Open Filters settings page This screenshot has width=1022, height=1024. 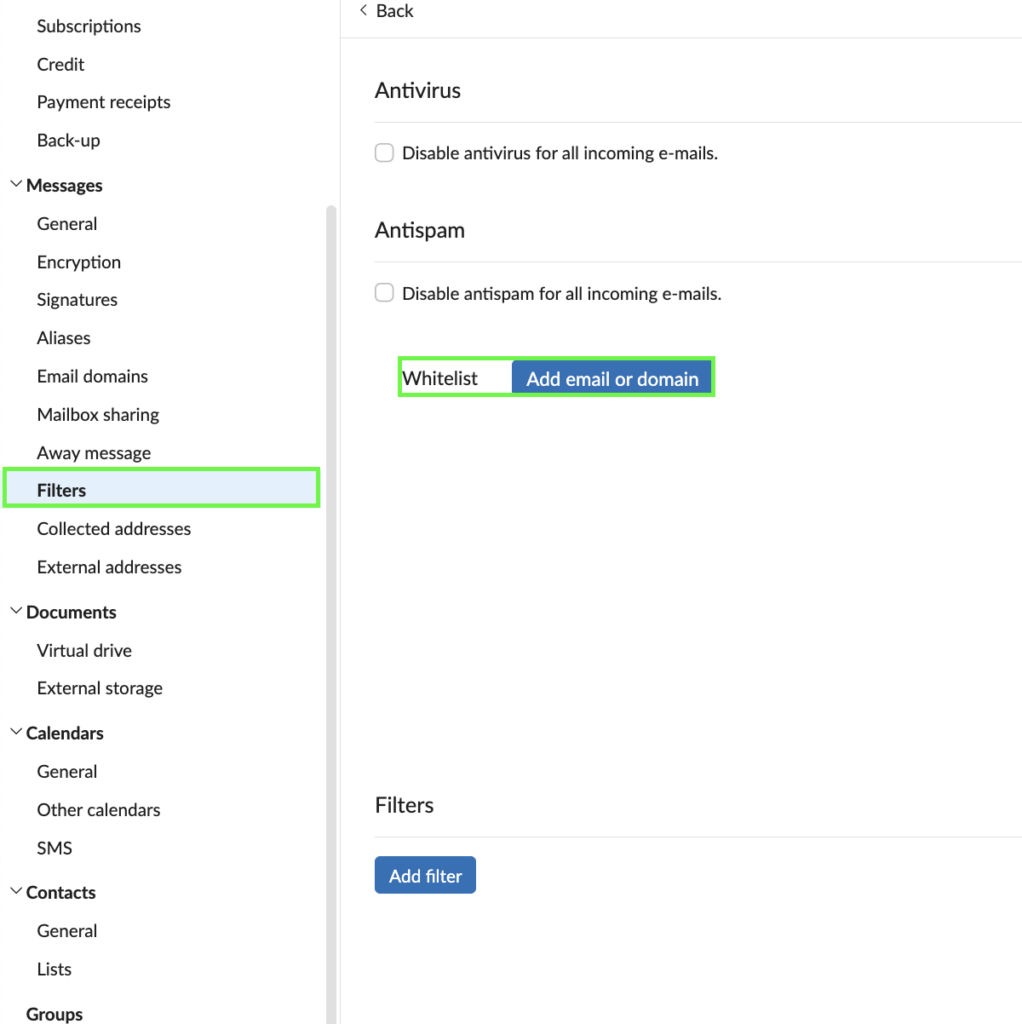(x=62, y=490)
